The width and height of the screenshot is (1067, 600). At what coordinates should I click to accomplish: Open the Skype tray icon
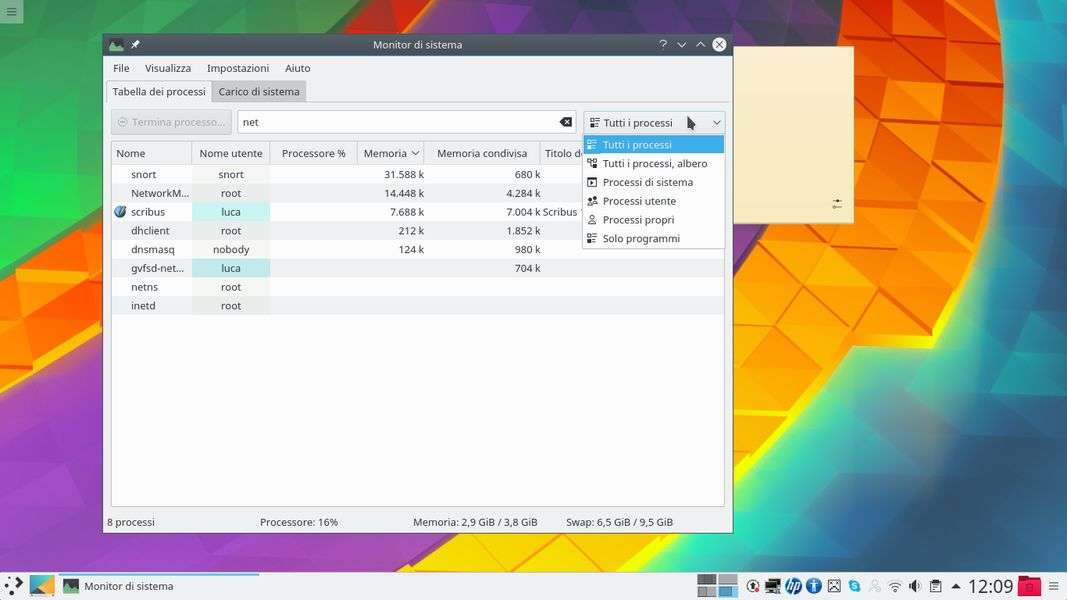click(x=855, y=586)
